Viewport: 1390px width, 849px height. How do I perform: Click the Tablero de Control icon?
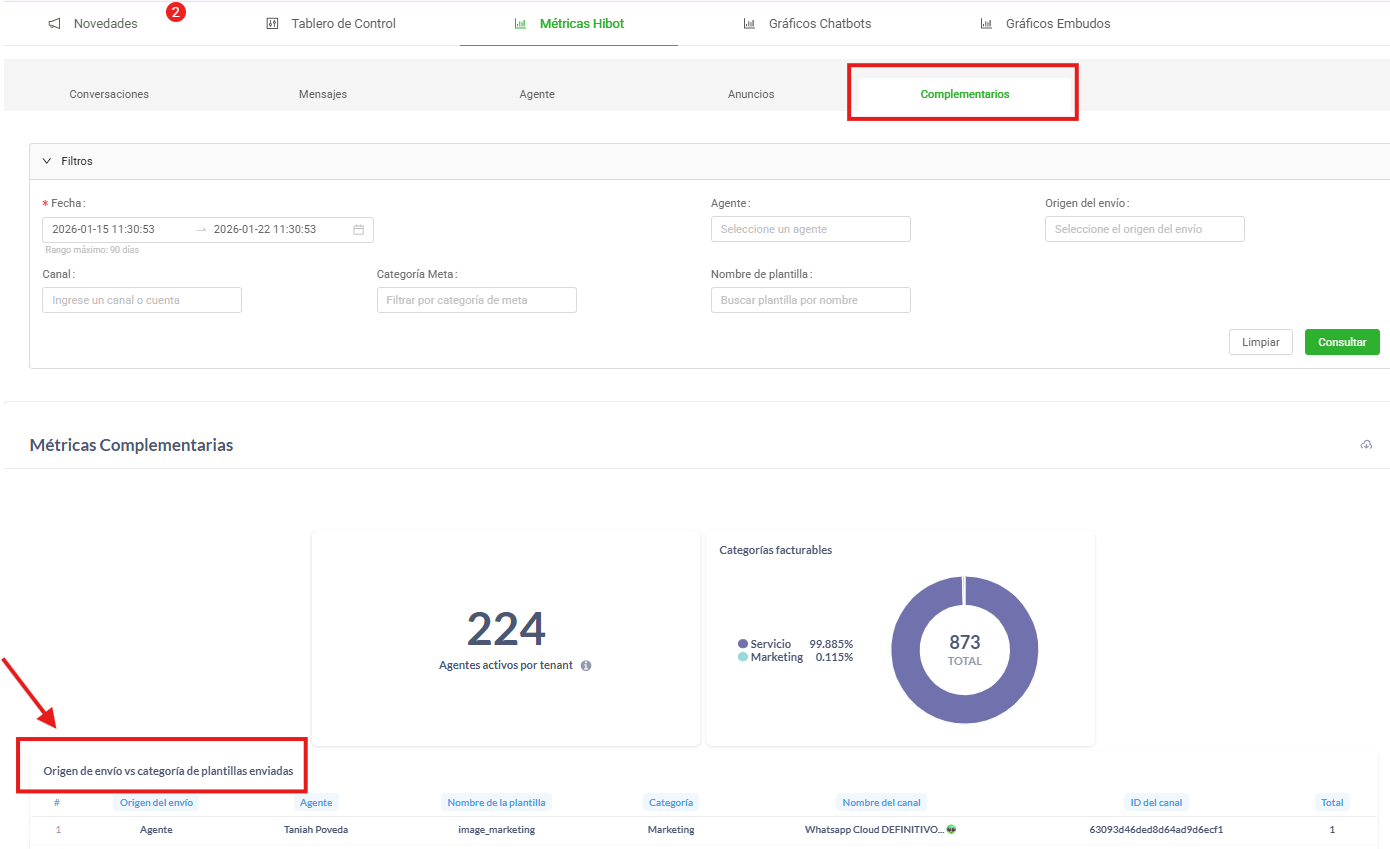click(272, 24)
